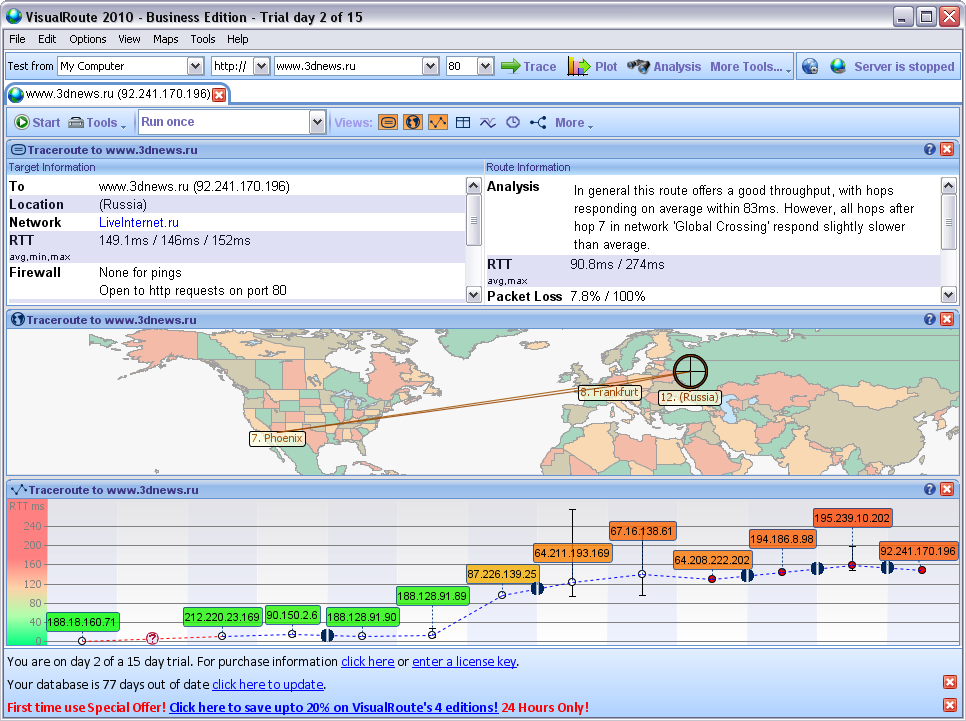966x721 pixels.
Task: Dismiss the database out-of-date notice
Action: pyautogui.click(x=949, y=682)
